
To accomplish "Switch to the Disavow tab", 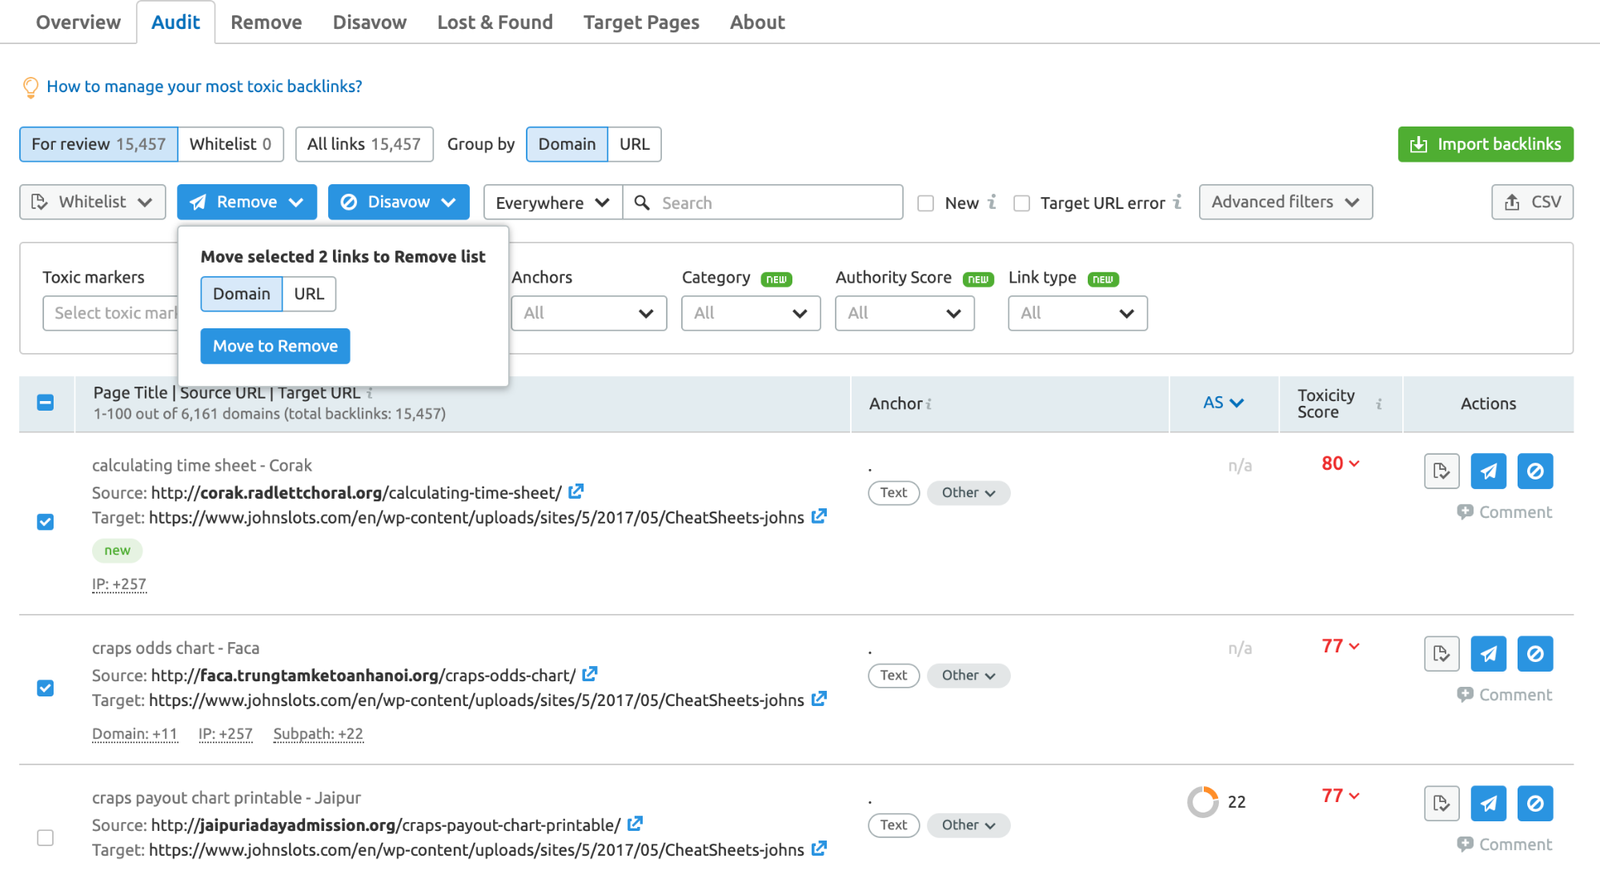I will (369, 22).
